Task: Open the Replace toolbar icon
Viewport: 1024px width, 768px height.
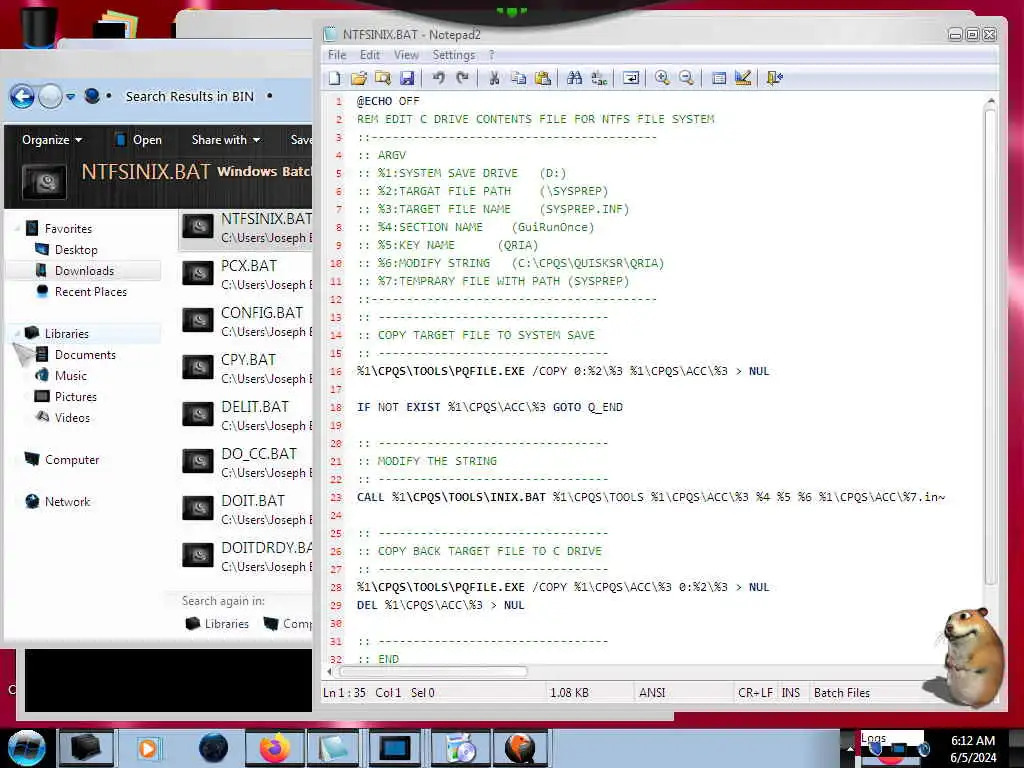Action: click(x=599, y=78)
